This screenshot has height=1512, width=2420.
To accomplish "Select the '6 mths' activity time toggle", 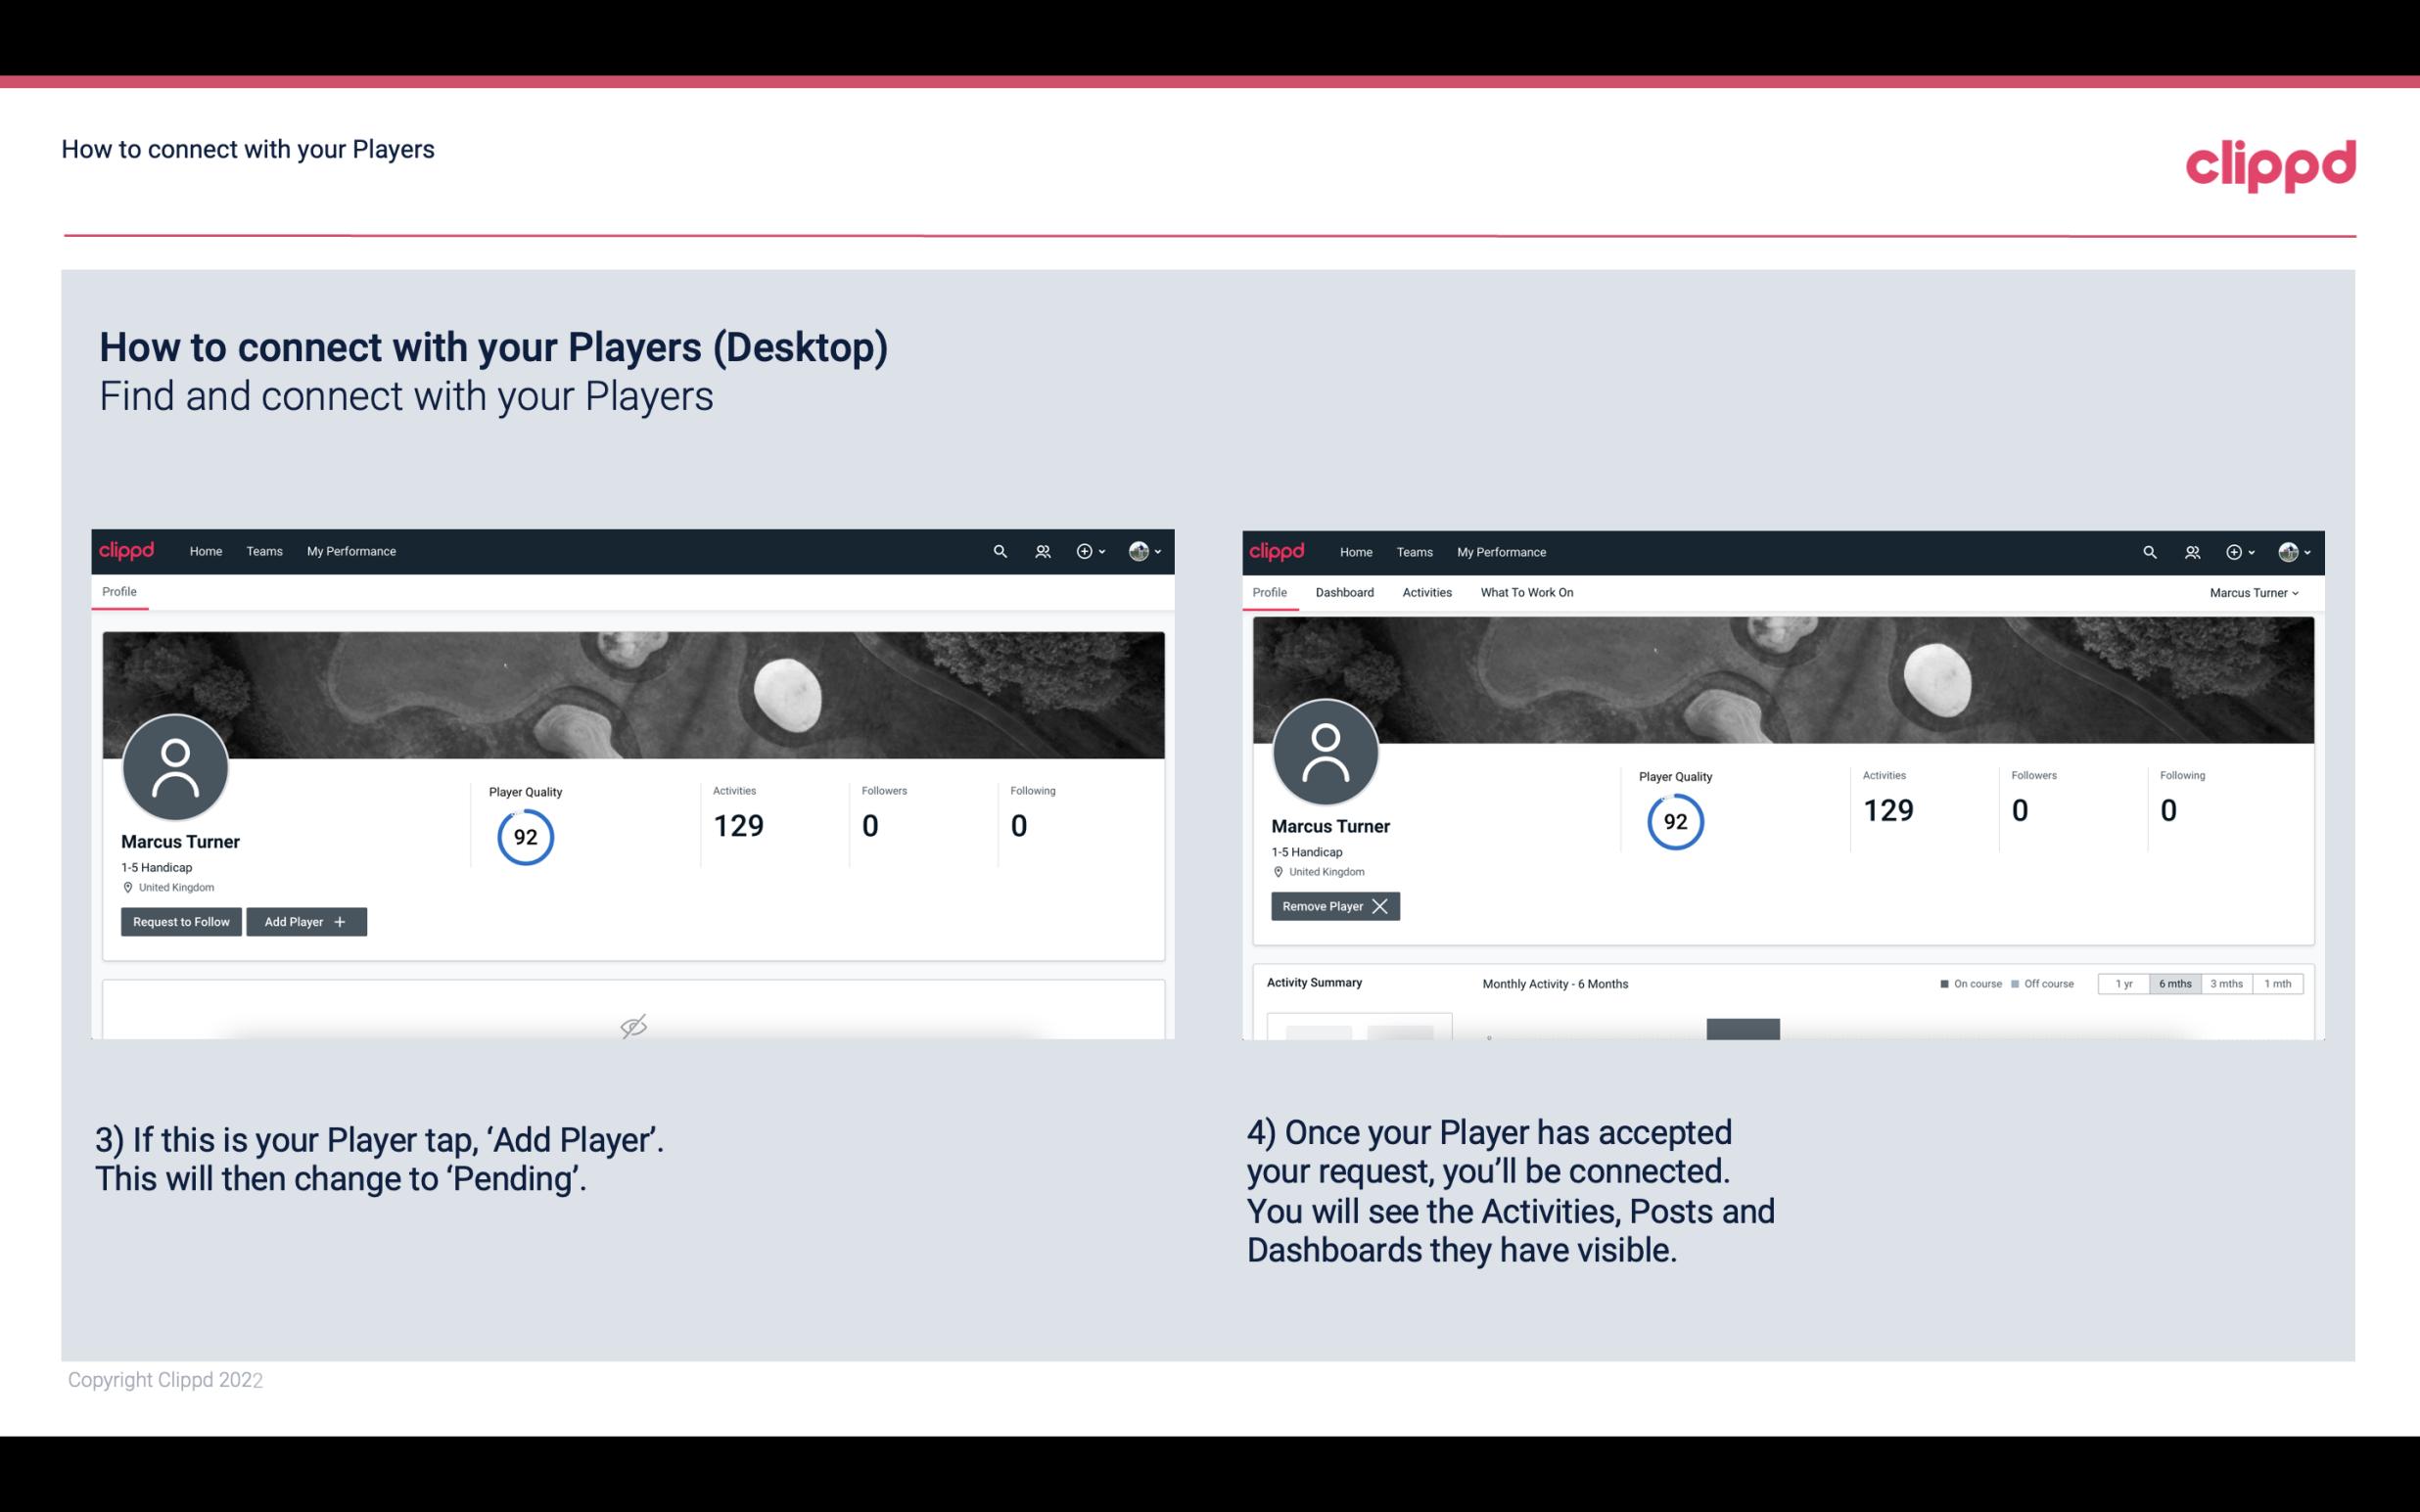I will pos(2174,983).
